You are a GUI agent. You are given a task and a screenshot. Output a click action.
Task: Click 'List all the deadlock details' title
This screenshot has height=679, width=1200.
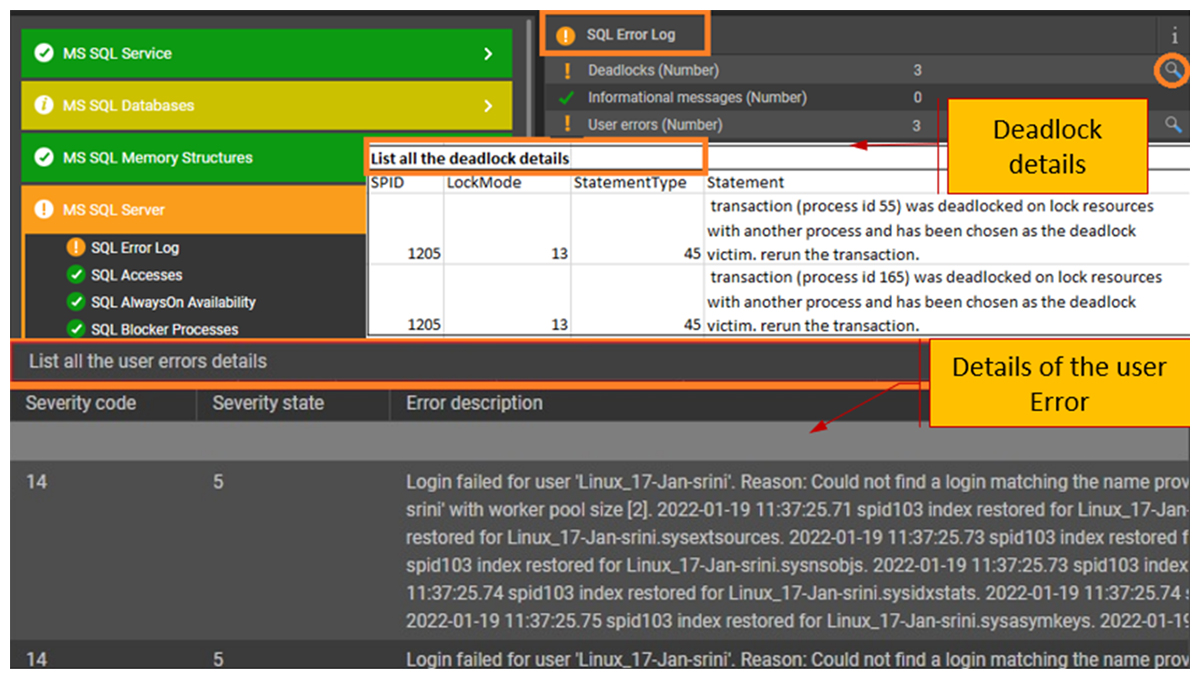pos(470,158)
